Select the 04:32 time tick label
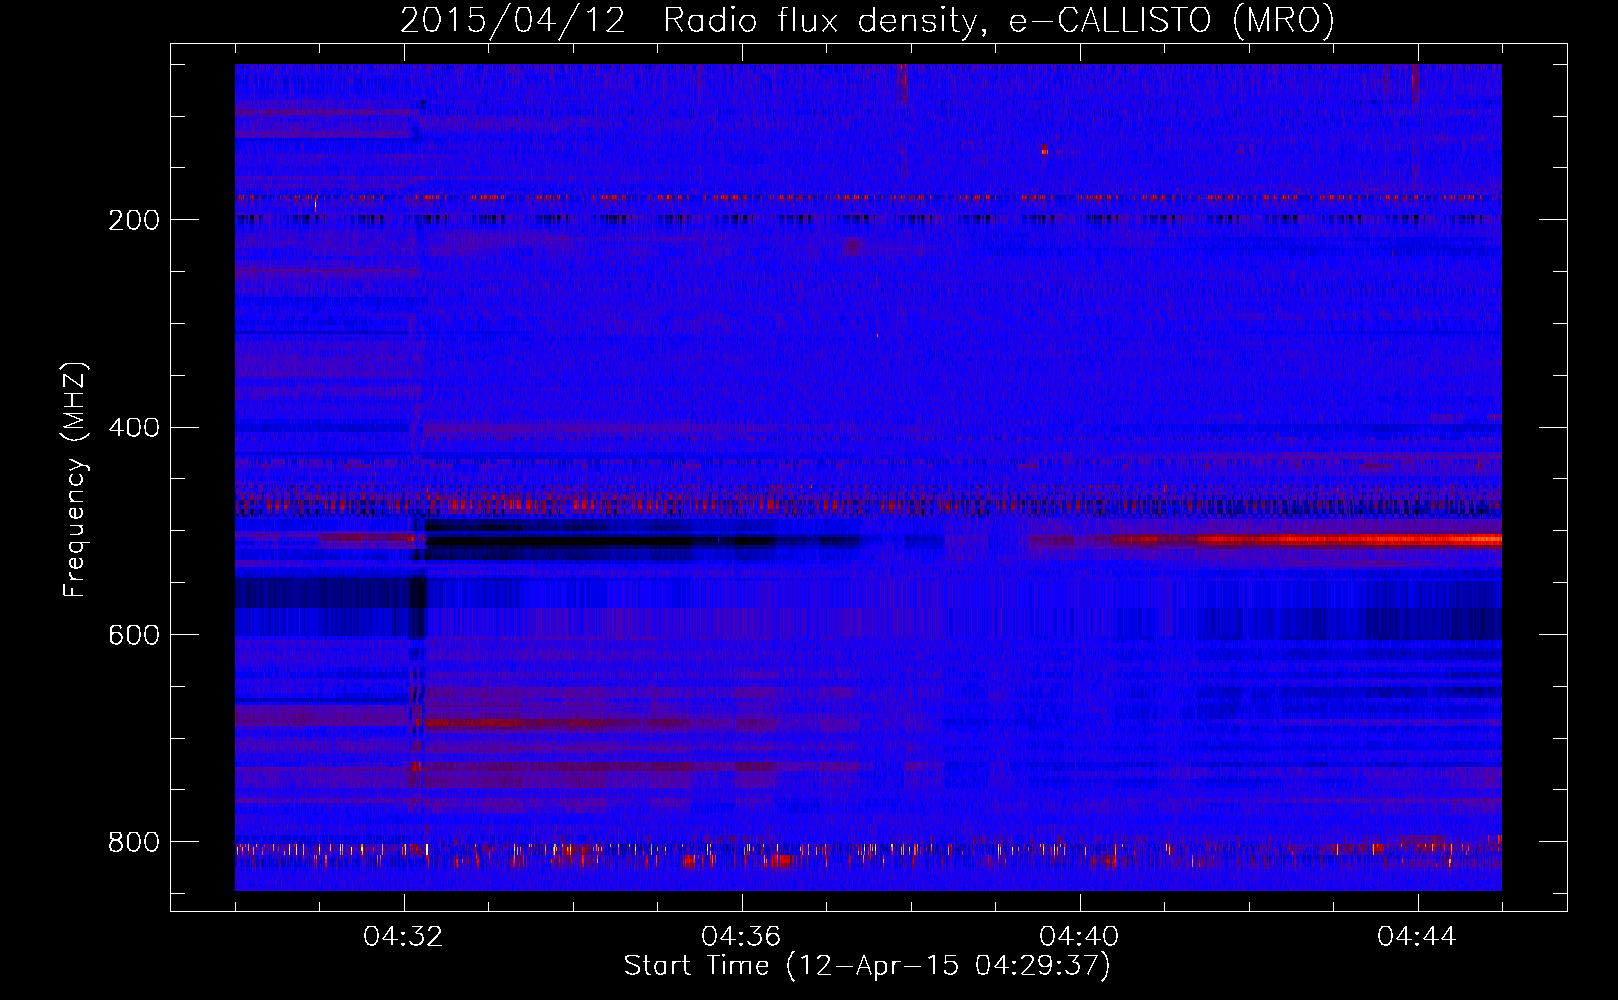Viewport: 1618px width, 1000px height. click(x=404, y=936)
